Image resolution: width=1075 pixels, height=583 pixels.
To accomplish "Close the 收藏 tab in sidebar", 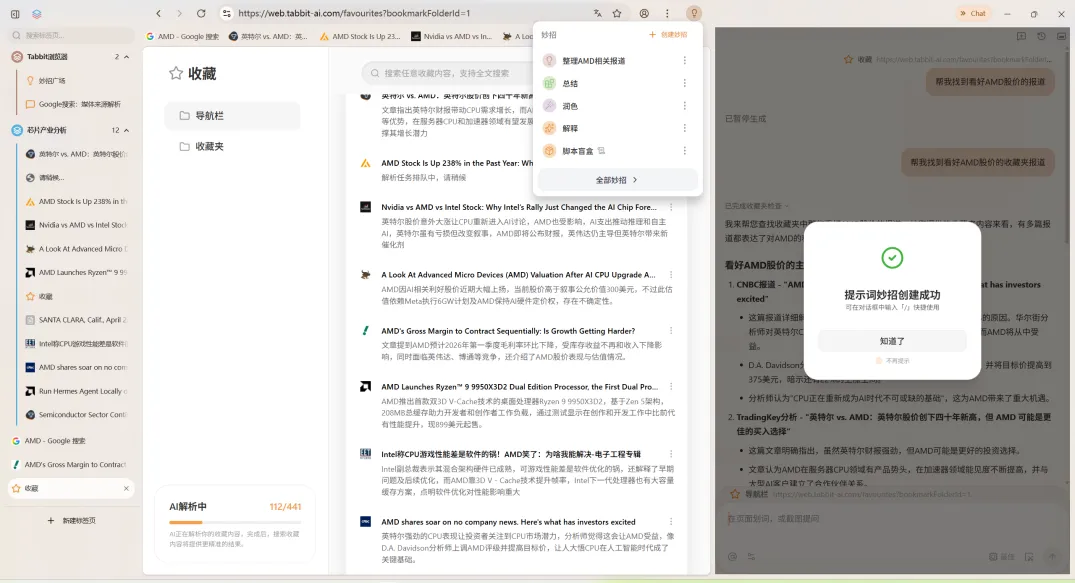I will click(126, 488).
